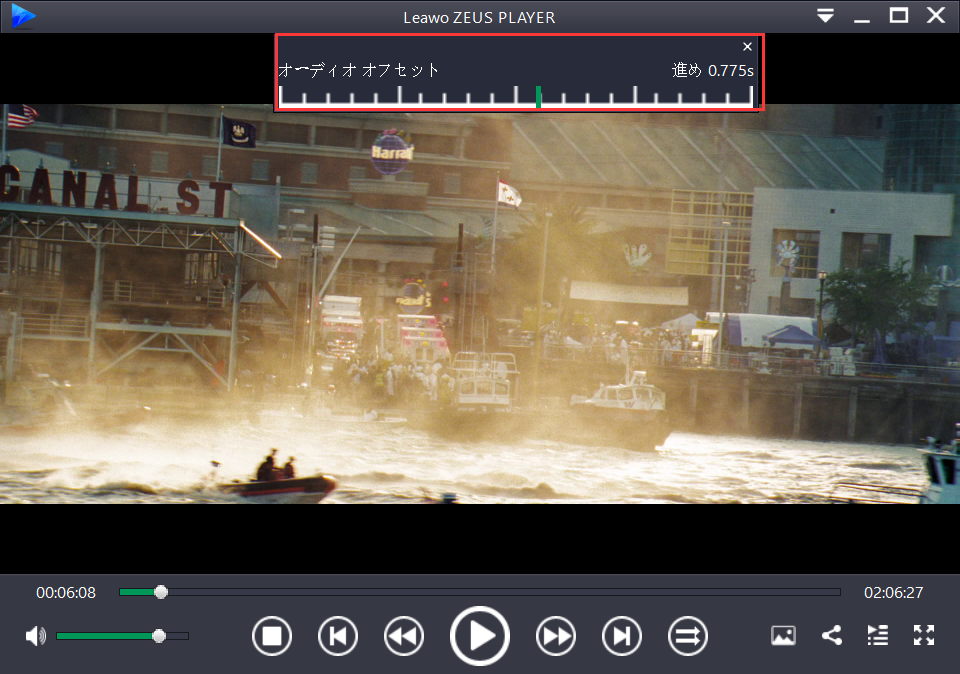Click the total duration 02:06:27 label

[x=893, y=593]
